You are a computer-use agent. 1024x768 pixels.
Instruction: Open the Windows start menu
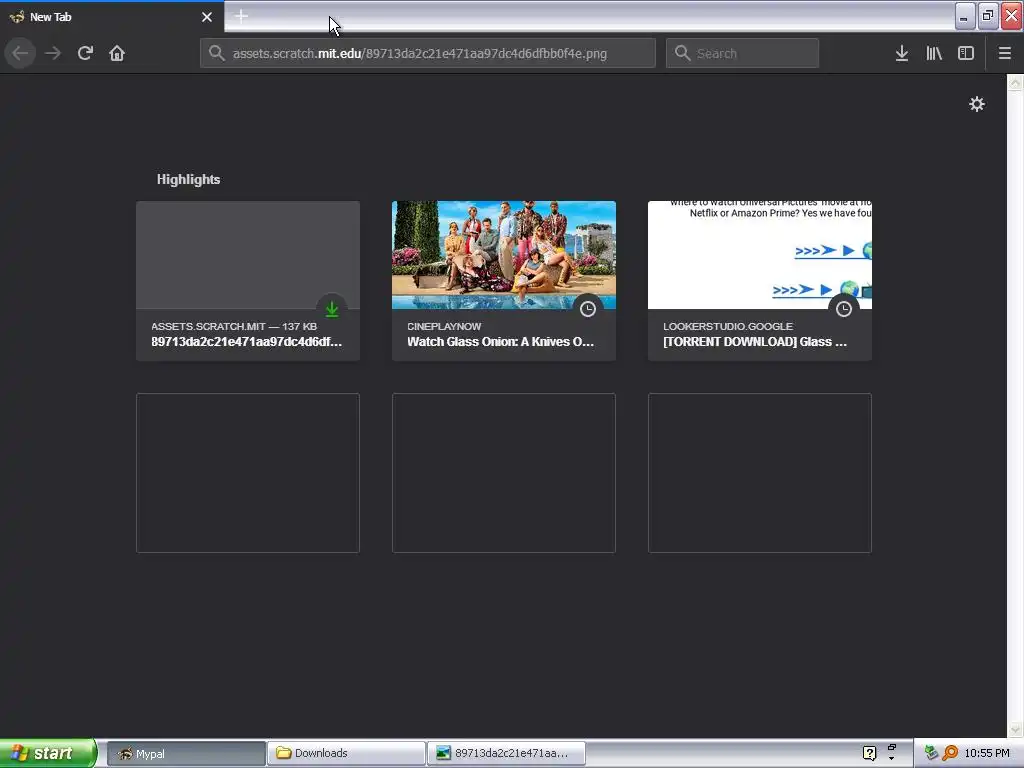(x=48, y=753)
